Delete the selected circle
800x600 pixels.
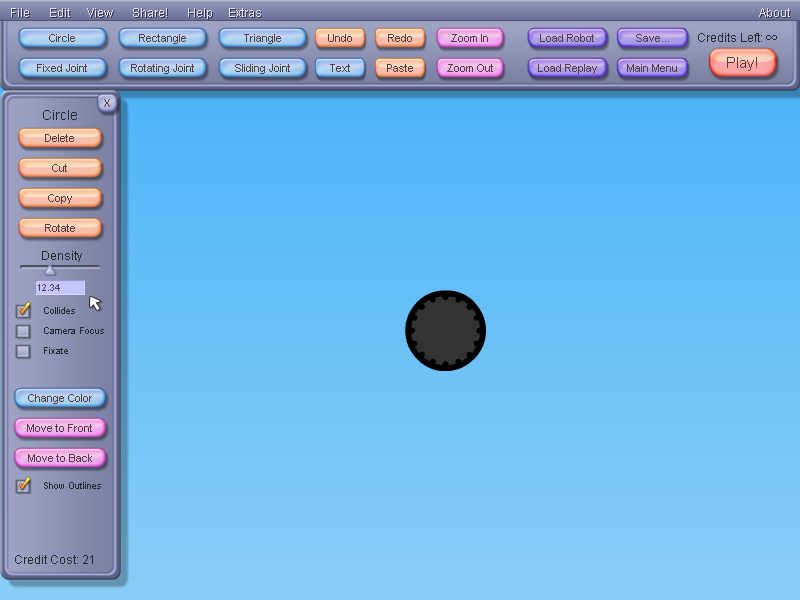pos(60,138)
